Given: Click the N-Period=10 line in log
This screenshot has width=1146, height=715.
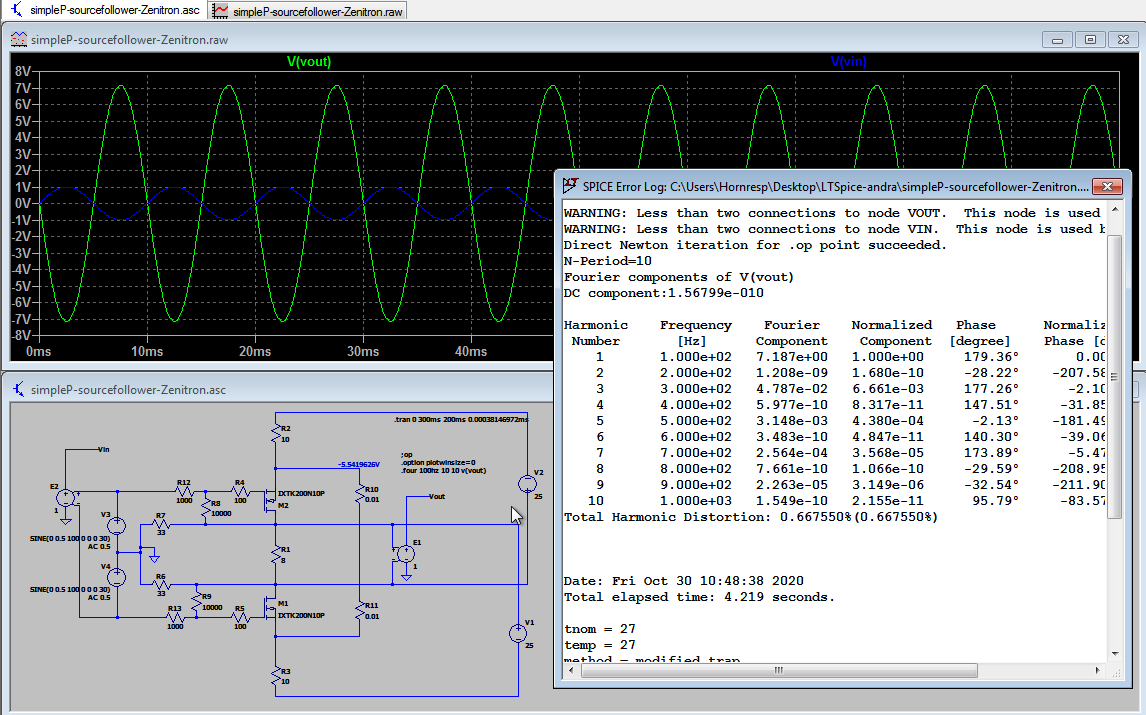Looking at the screenshot, I should coord(607,261).
